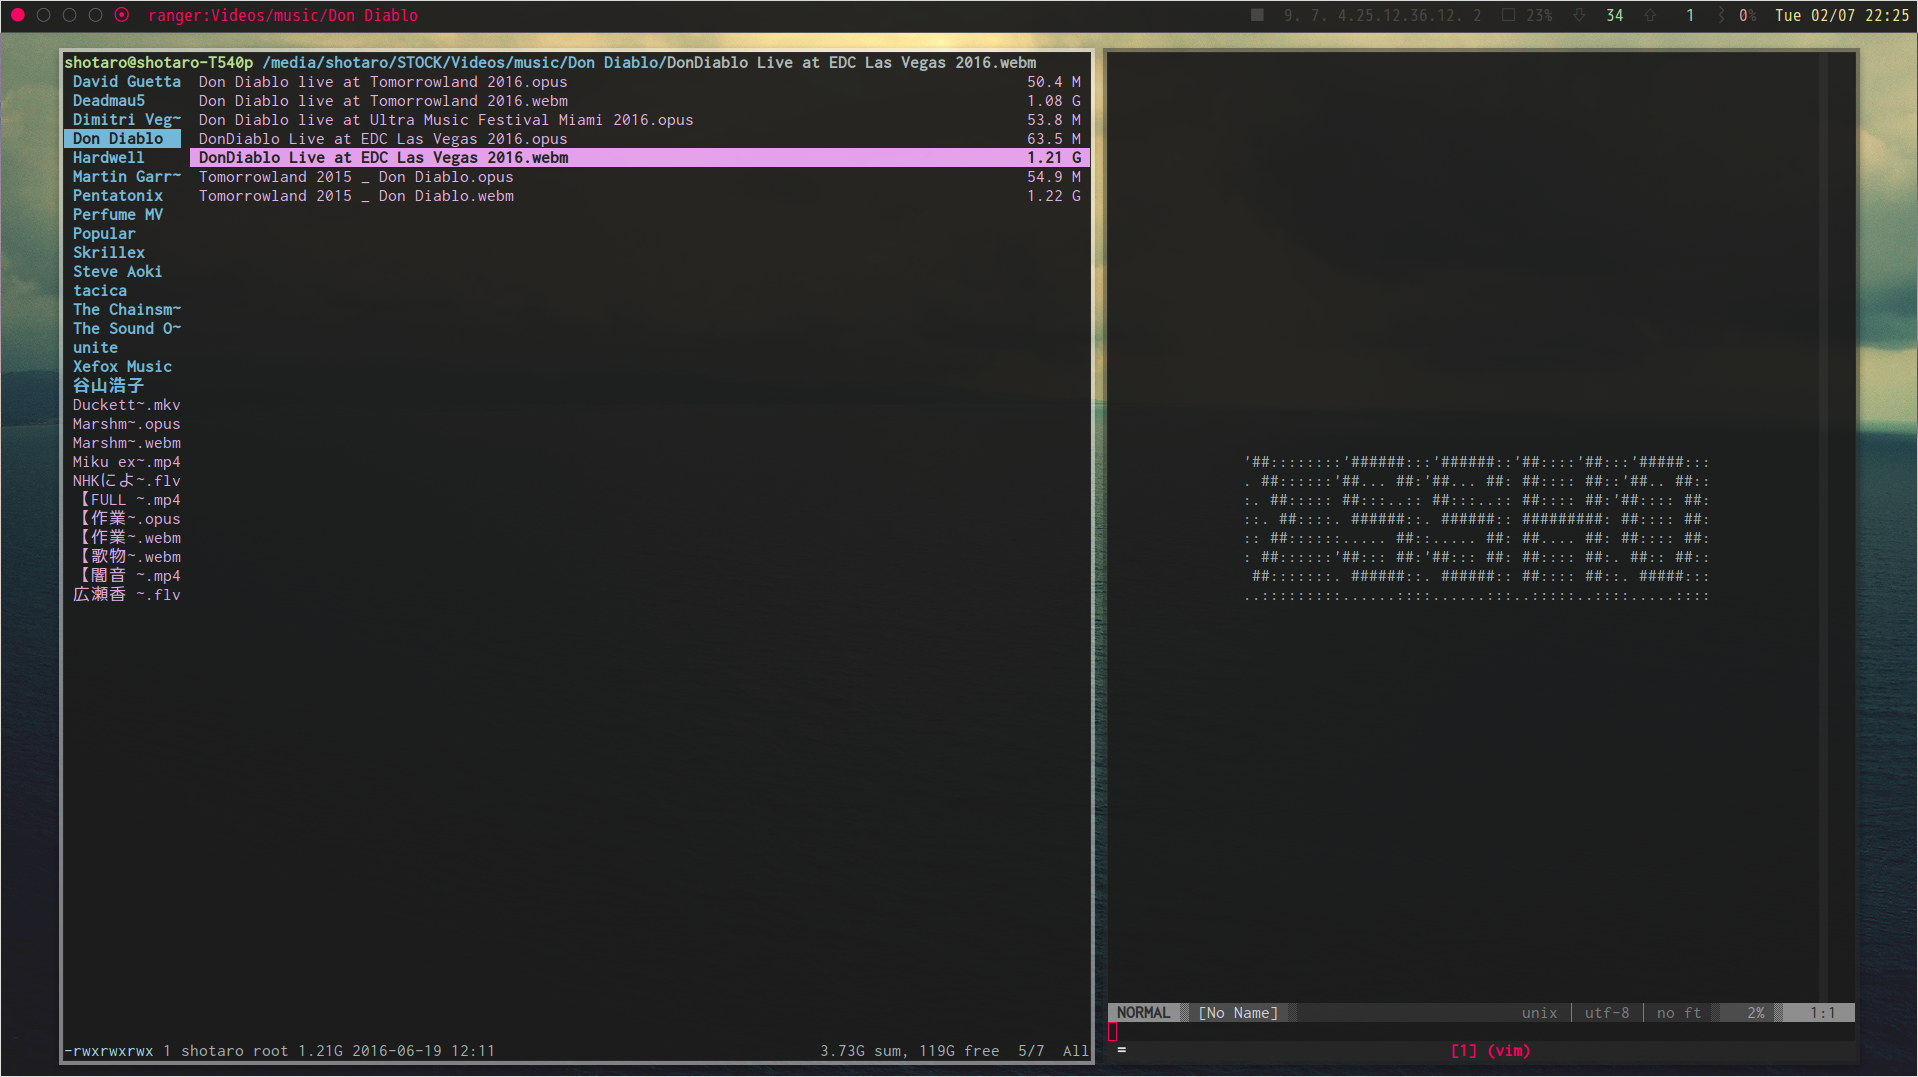This screenshot has width=1918, height=1077.
Task: Expand the Xefox Music directory
Action: [x=121, y=366]
